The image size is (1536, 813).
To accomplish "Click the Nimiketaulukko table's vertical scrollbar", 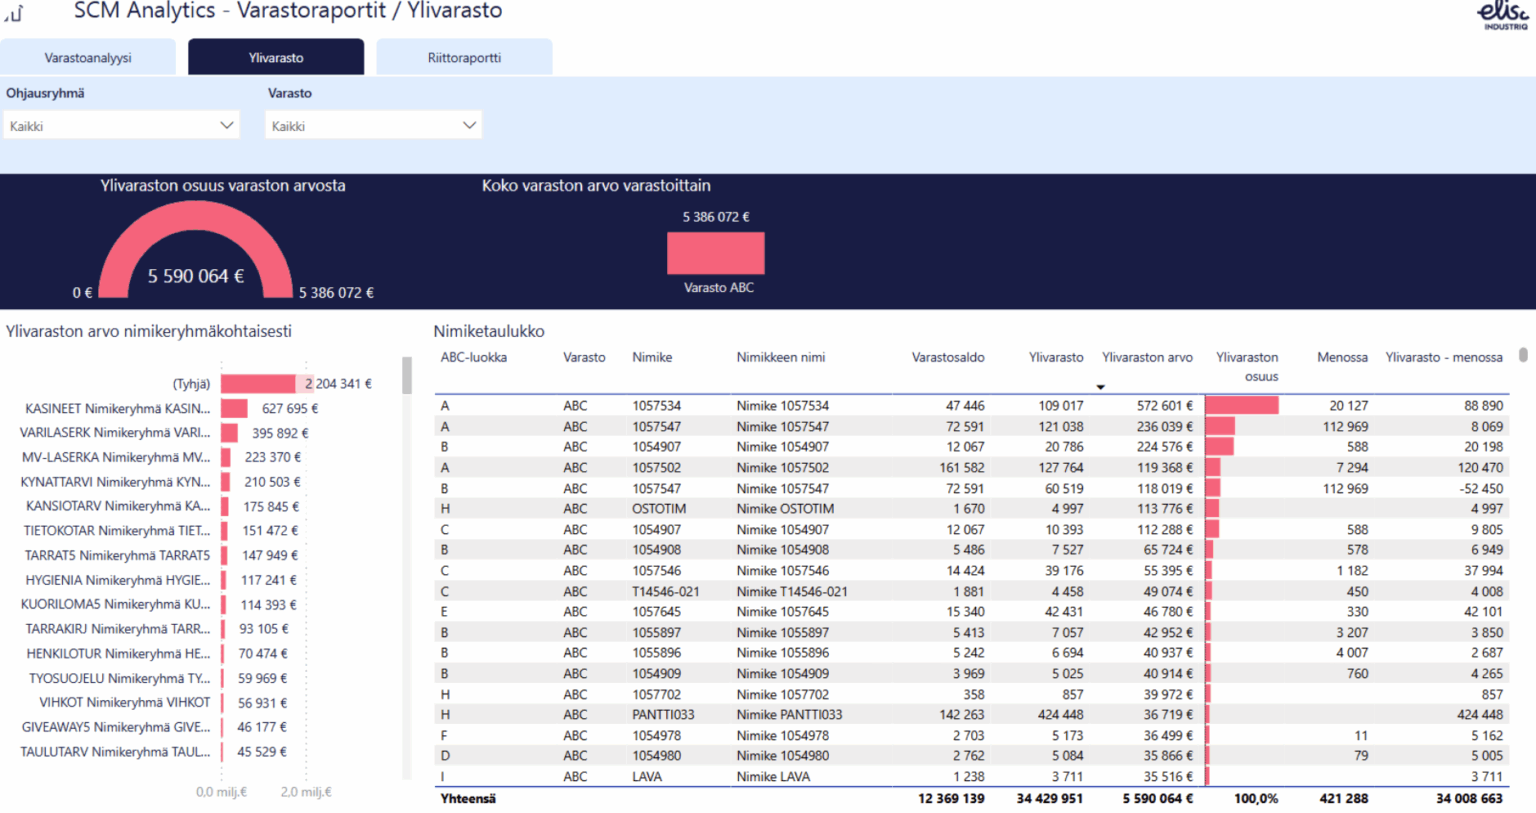I will click(1523, 355).
